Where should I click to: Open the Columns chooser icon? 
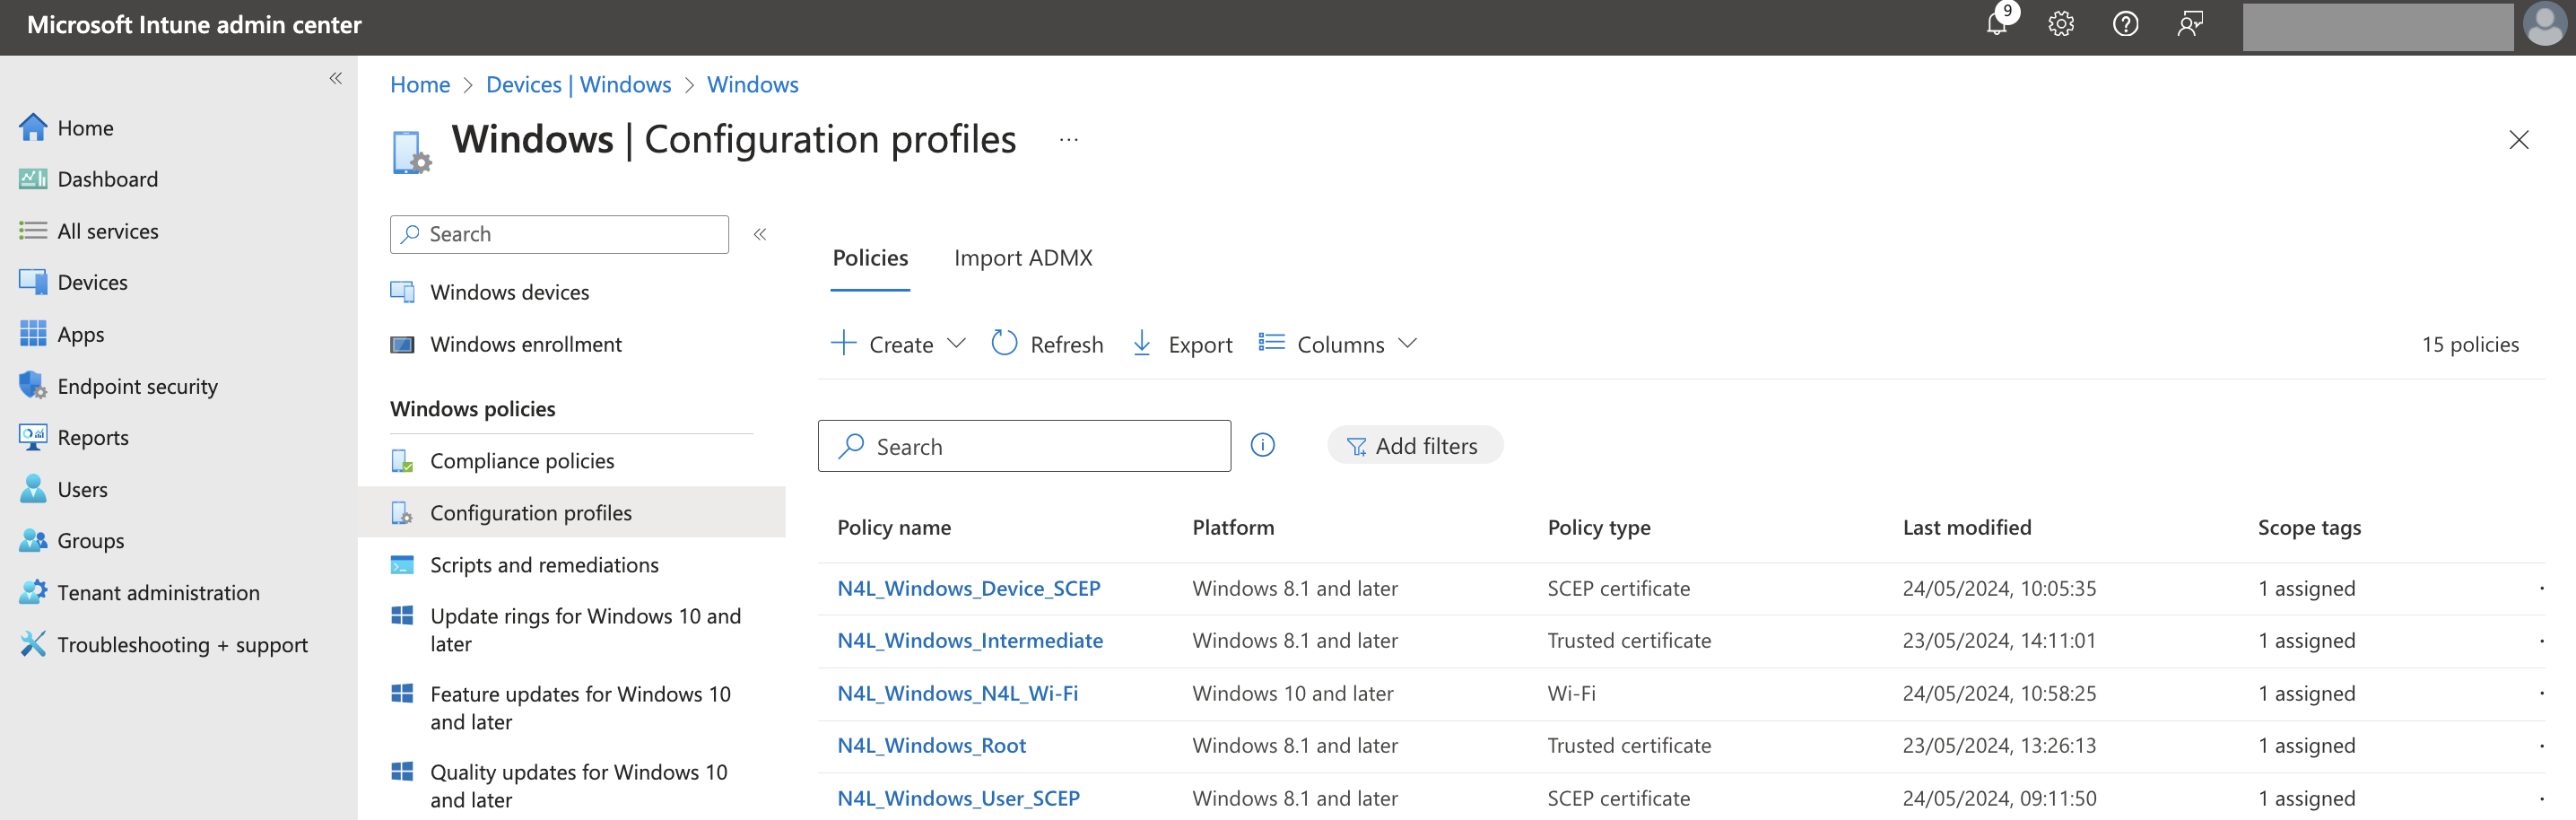tap(1271, 343)
